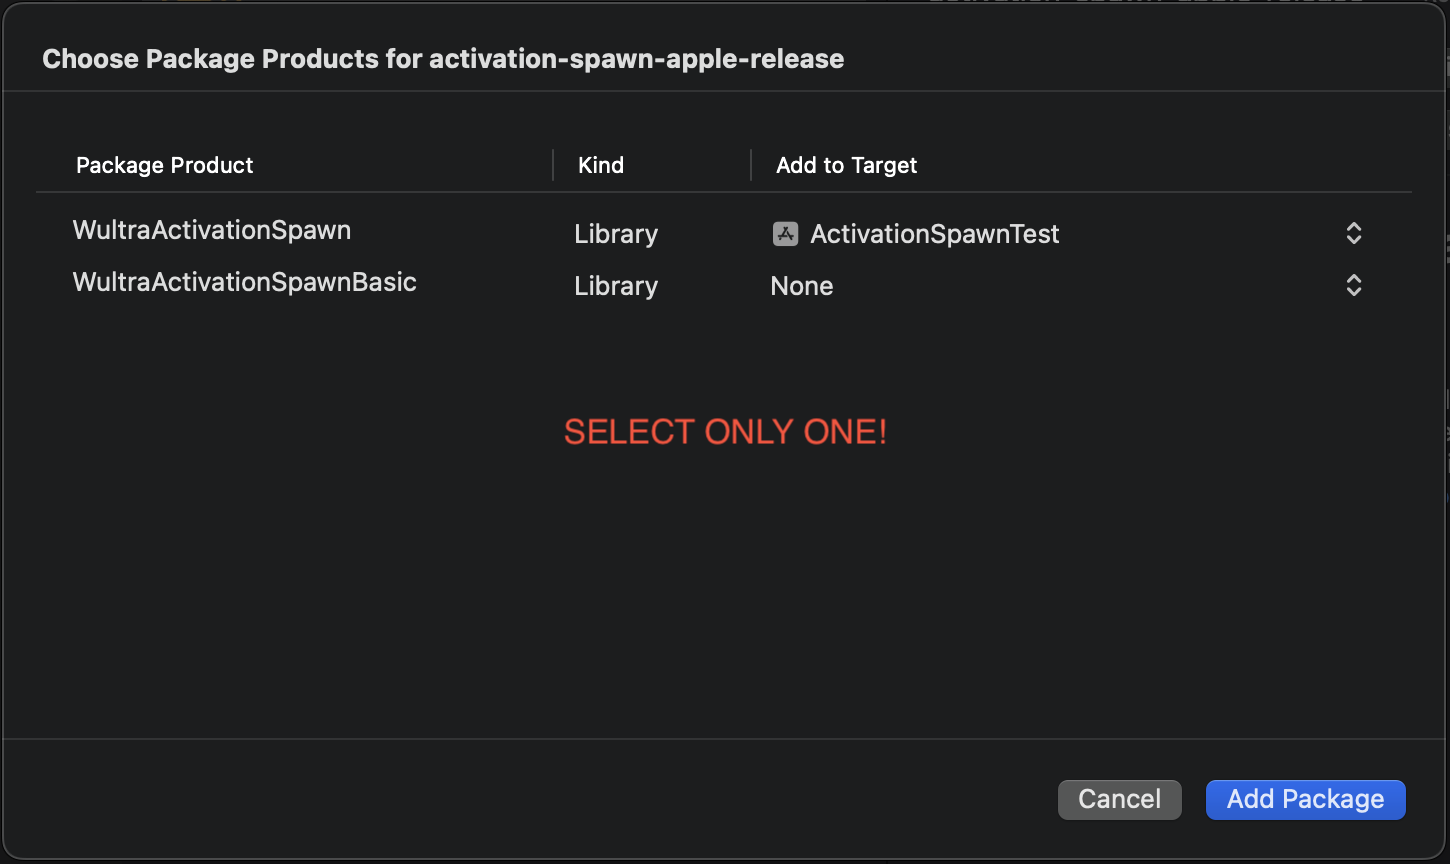
Task: Click the Add to Target column header
Action: pyautogui.click(x=847, y=165)
